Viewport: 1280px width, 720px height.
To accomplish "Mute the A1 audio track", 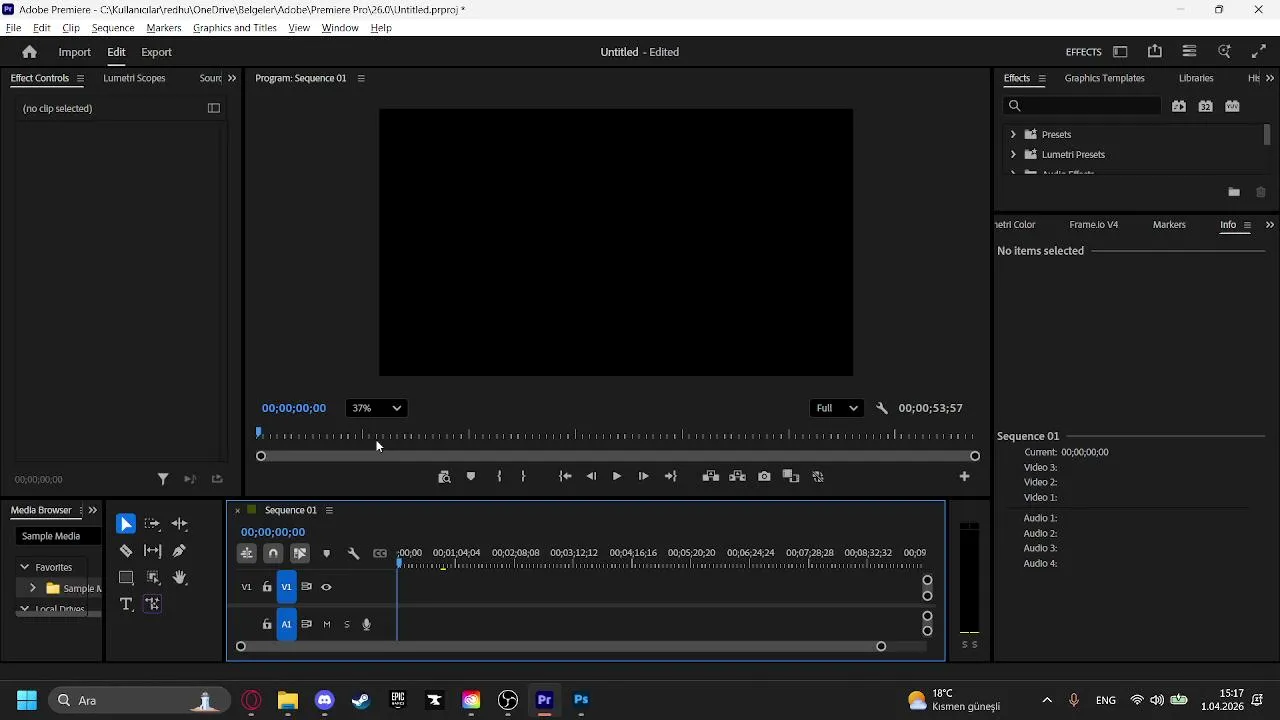I will tap(327, 624).
